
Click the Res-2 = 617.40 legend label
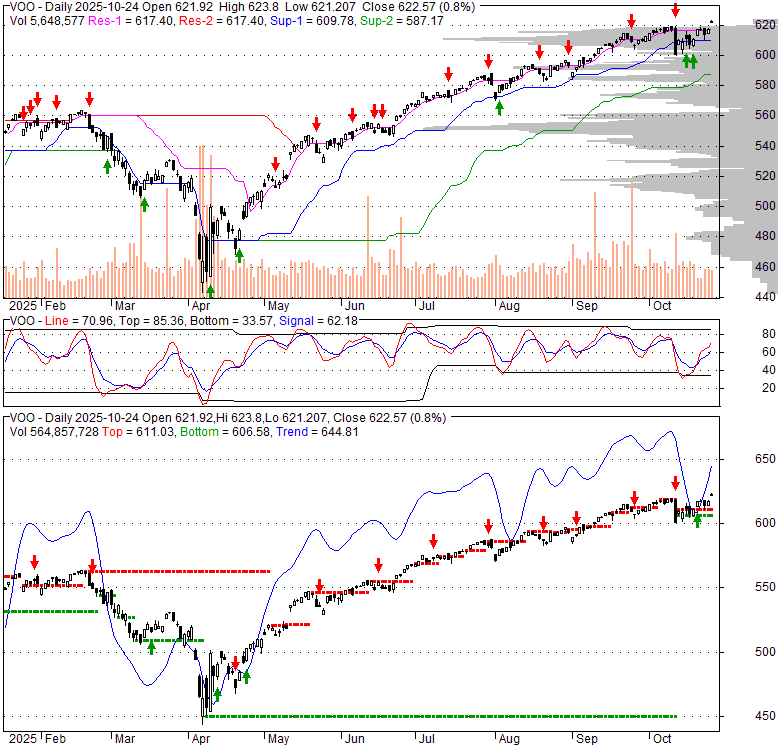coord(222,21)
